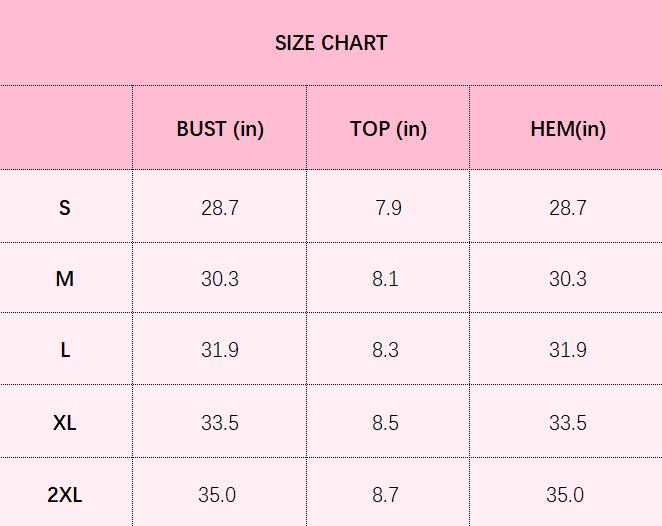662x526 pixels.
Task: Click the S size row label
Action: (65, 208)
